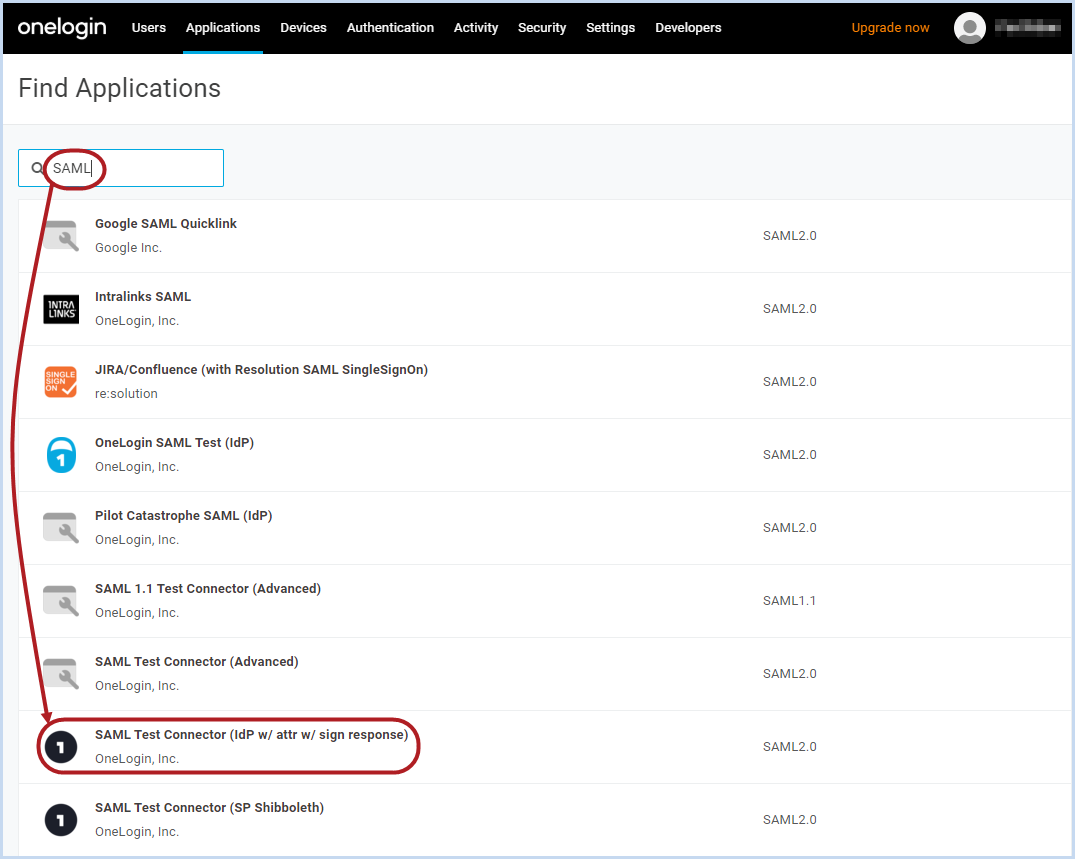
Task: Open the Users menu
Action: (x=149, y=27)
